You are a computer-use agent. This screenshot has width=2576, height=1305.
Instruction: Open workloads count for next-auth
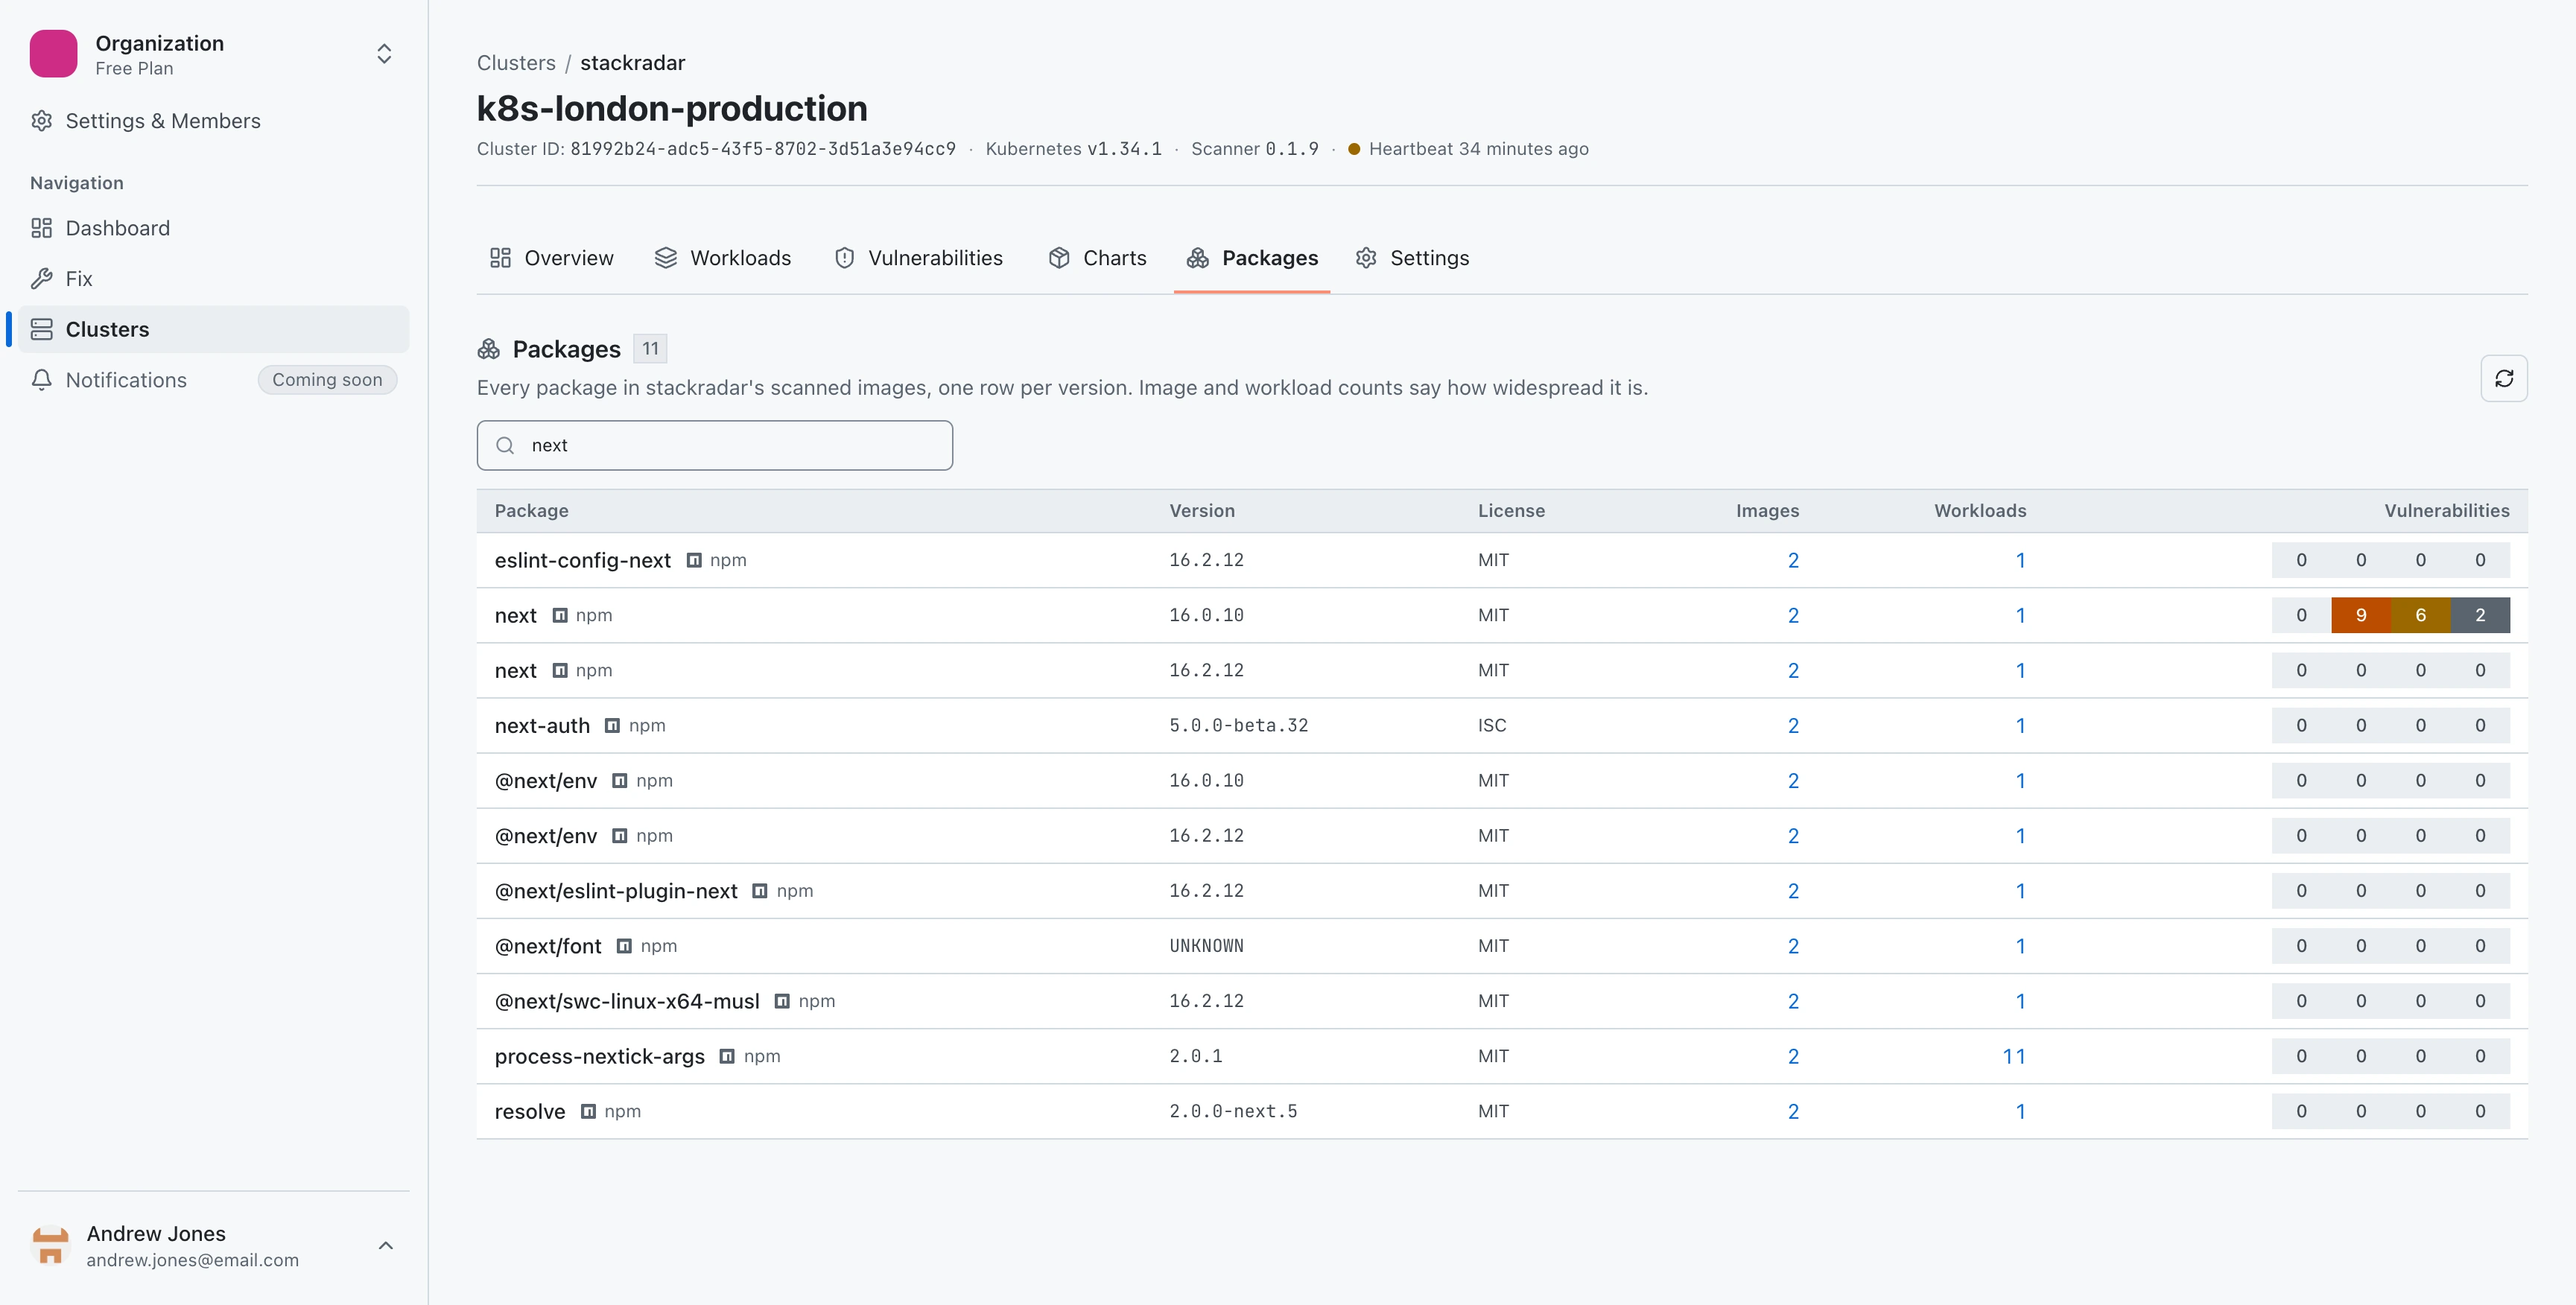(x=2020, y=725)
